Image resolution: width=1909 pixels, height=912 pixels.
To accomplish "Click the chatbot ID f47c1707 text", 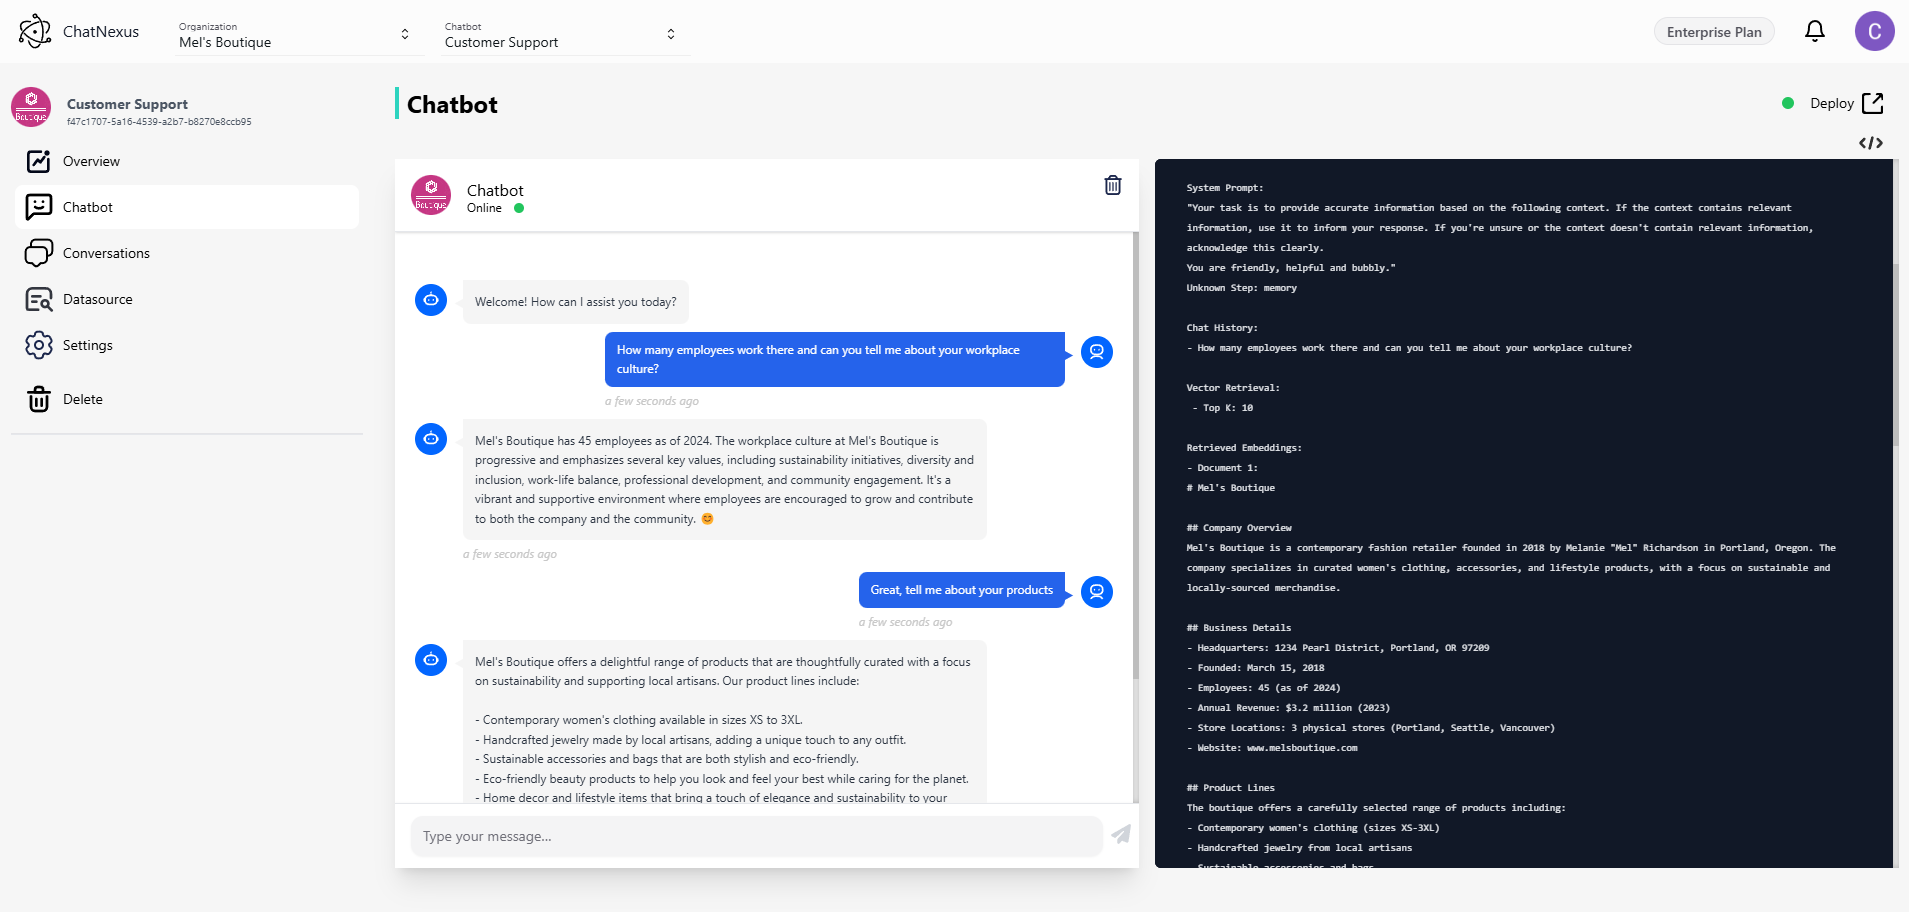I will [159, 122].
